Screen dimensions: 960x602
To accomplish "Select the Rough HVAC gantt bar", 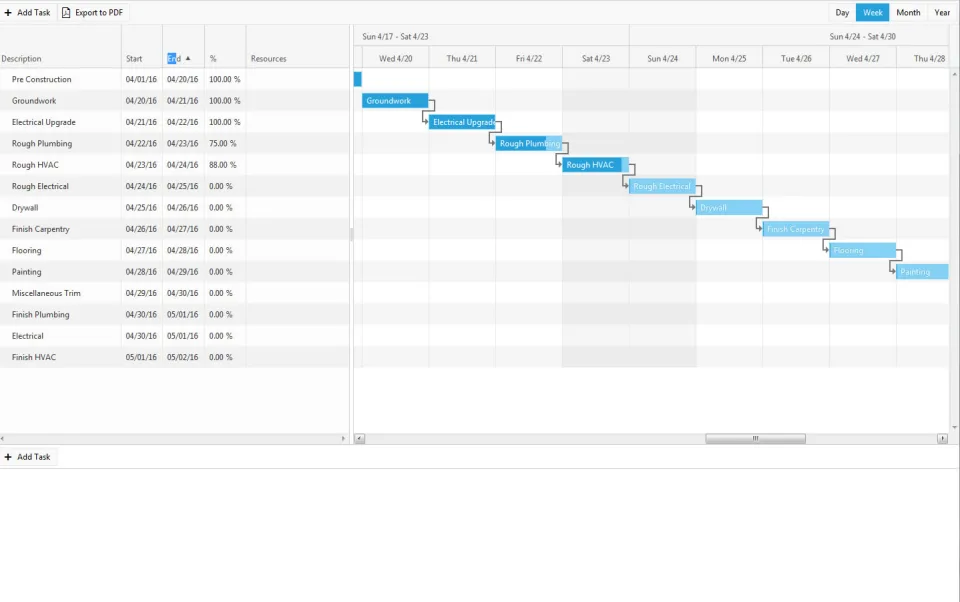I will coord(595,165).
